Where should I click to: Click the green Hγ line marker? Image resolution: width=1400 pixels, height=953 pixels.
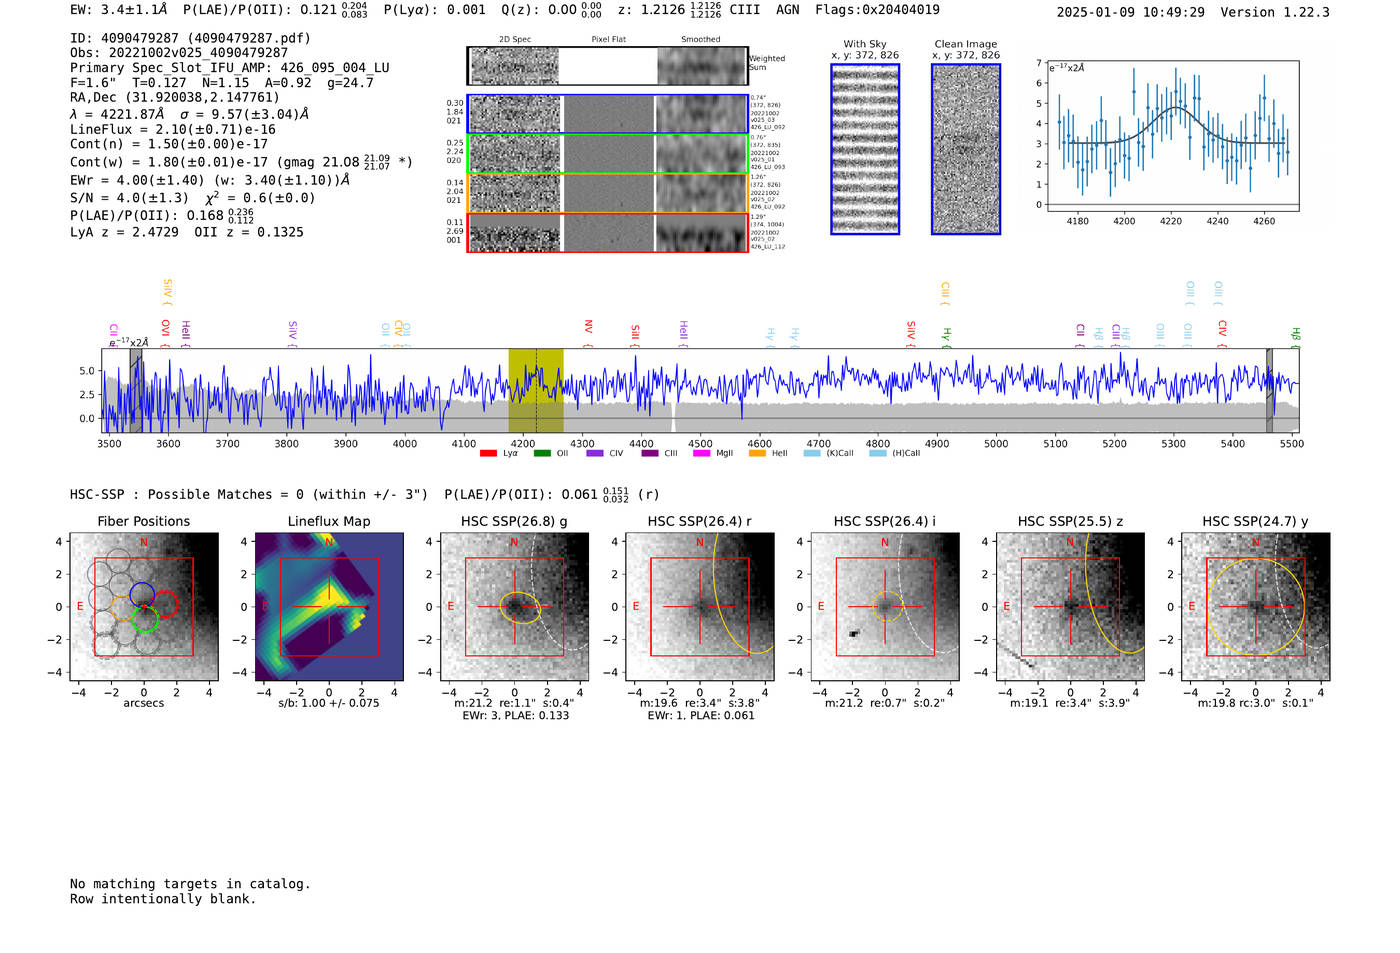click(946, 337)
